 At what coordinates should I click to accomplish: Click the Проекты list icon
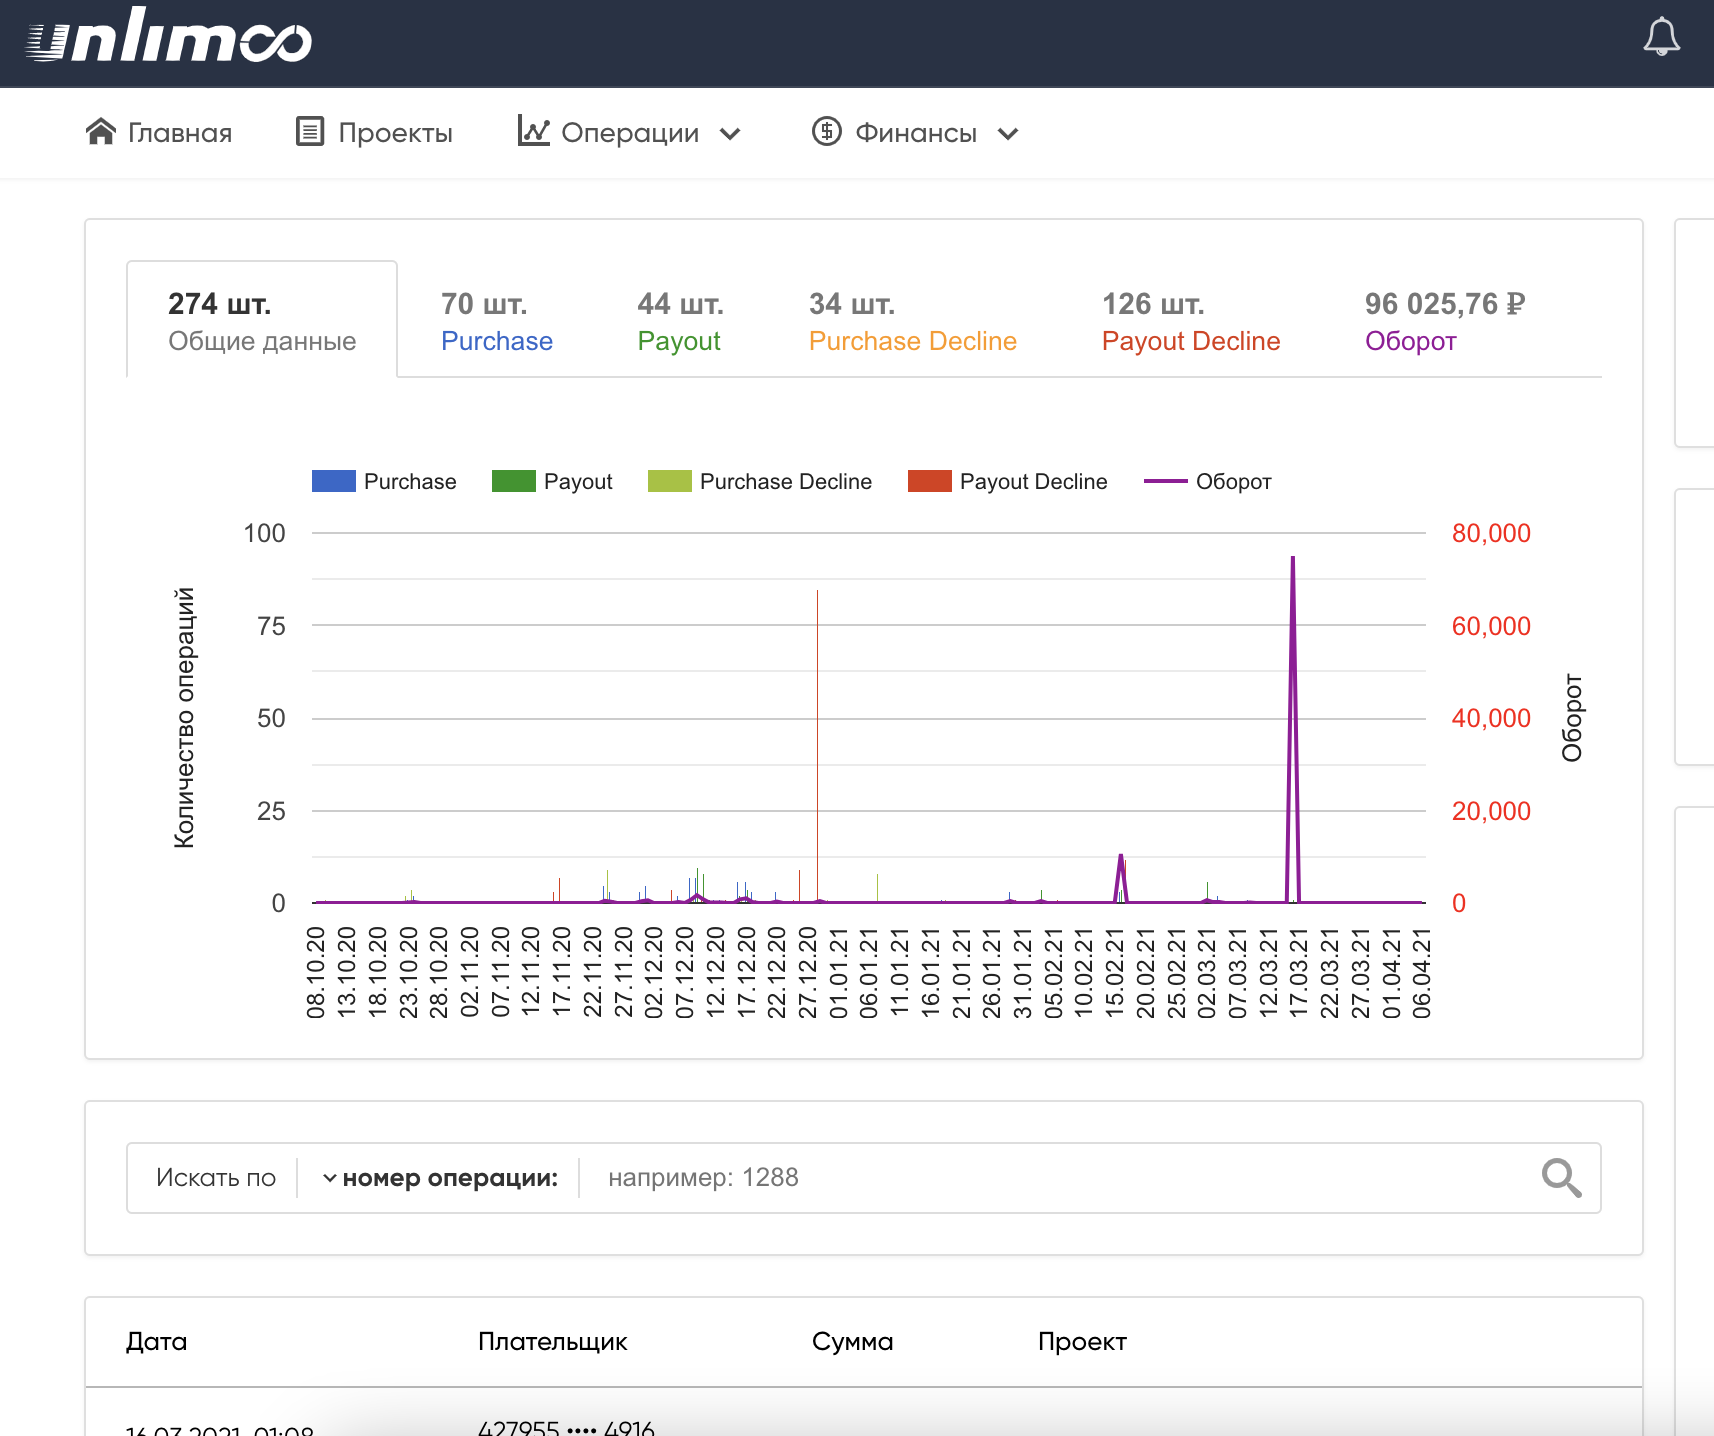coord(310,132)
